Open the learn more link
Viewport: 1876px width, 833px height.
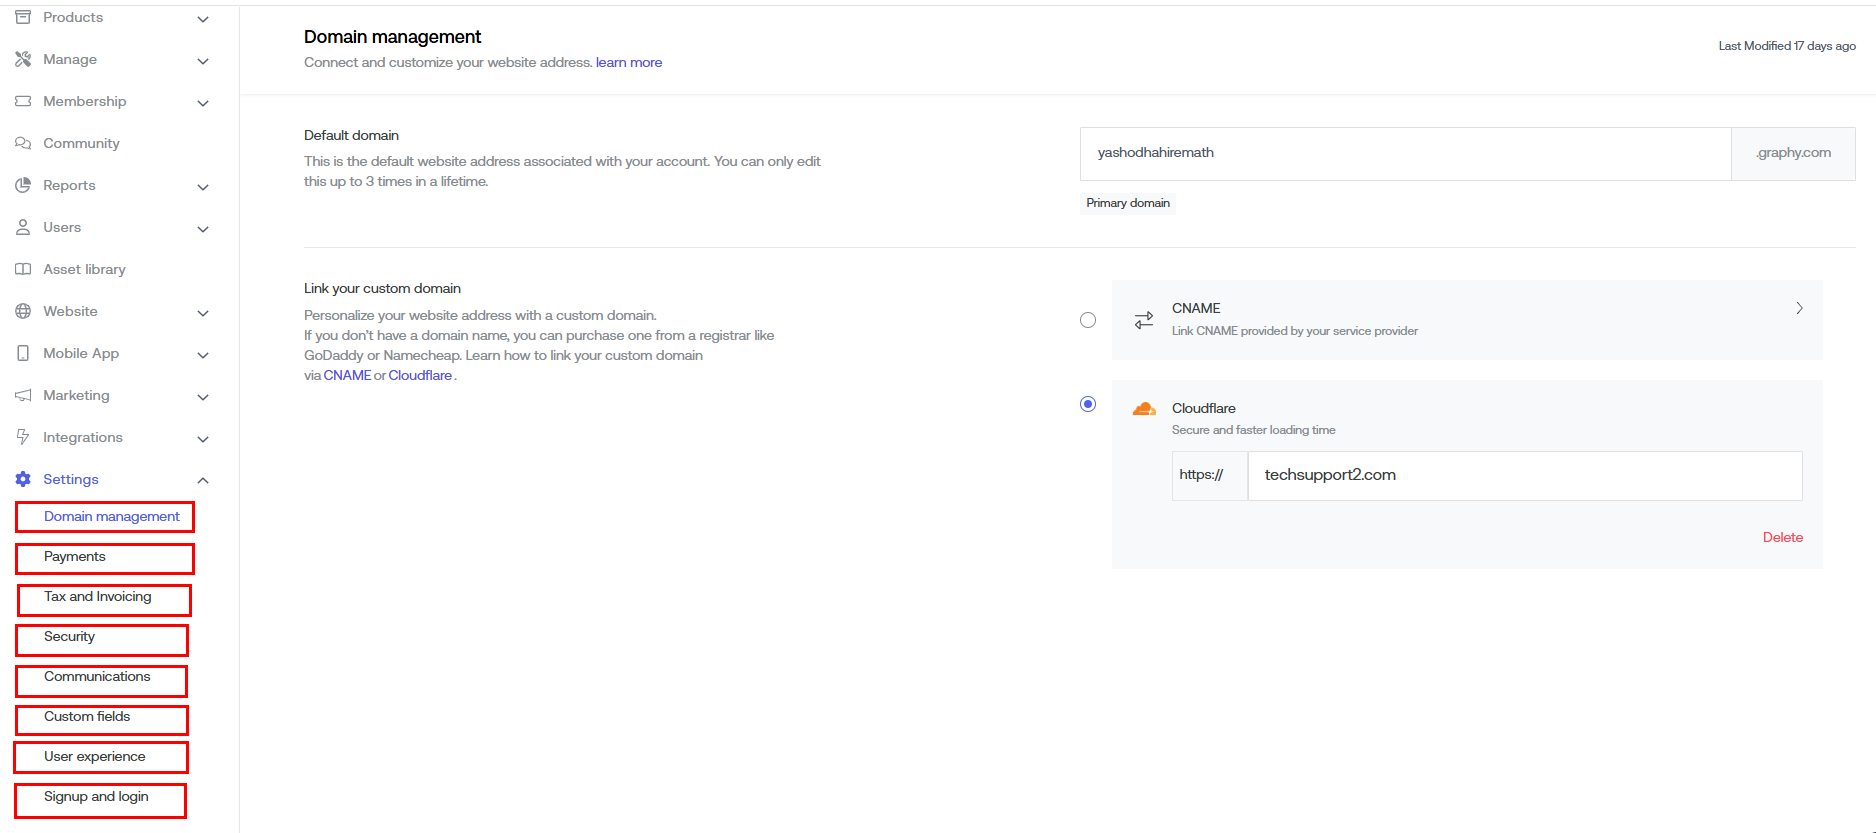(x=629, y=62)
